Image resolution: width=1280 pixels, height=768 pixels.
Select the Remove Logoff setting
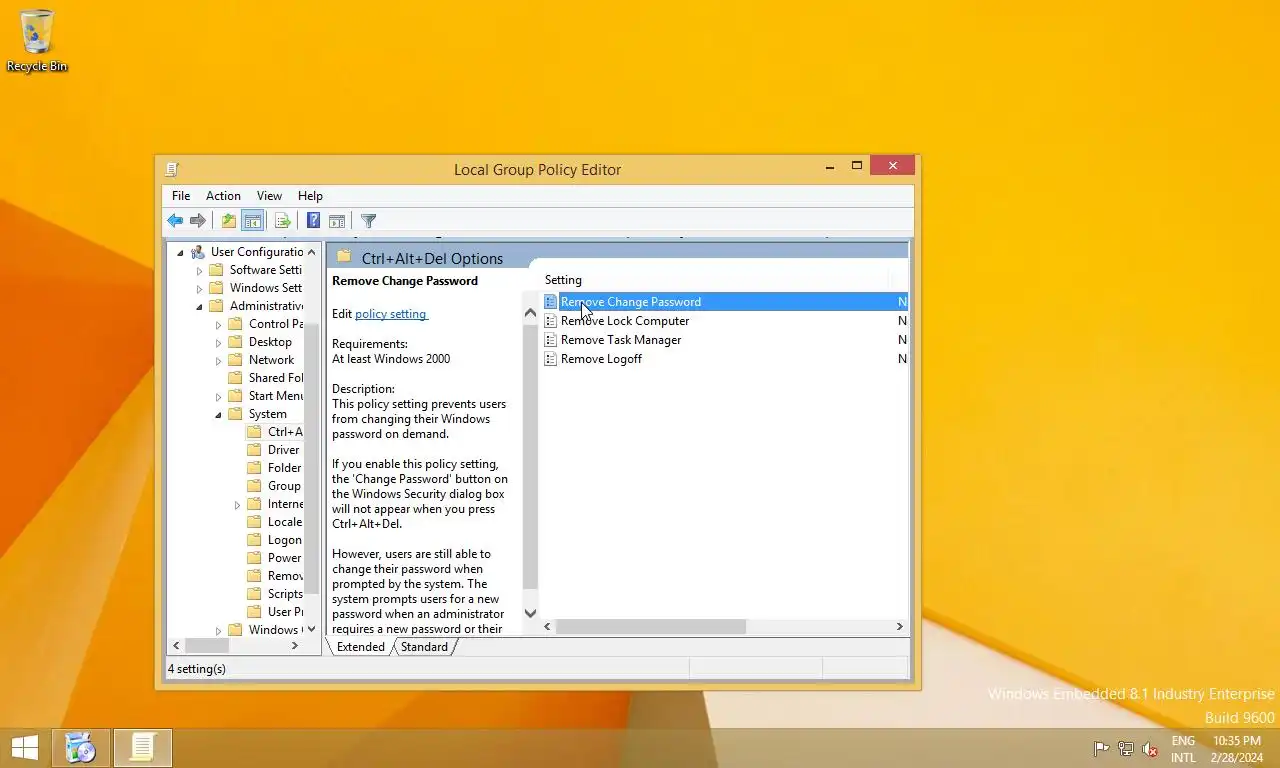pyautogui.click(x=601, y=359)
